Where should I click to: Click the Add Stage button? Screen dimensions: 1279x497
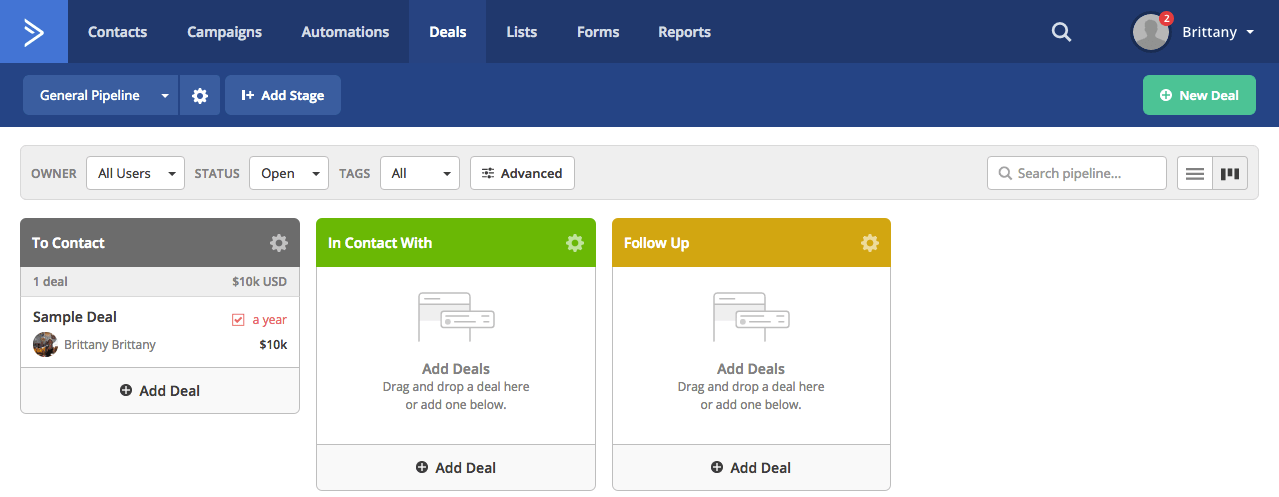283,96
